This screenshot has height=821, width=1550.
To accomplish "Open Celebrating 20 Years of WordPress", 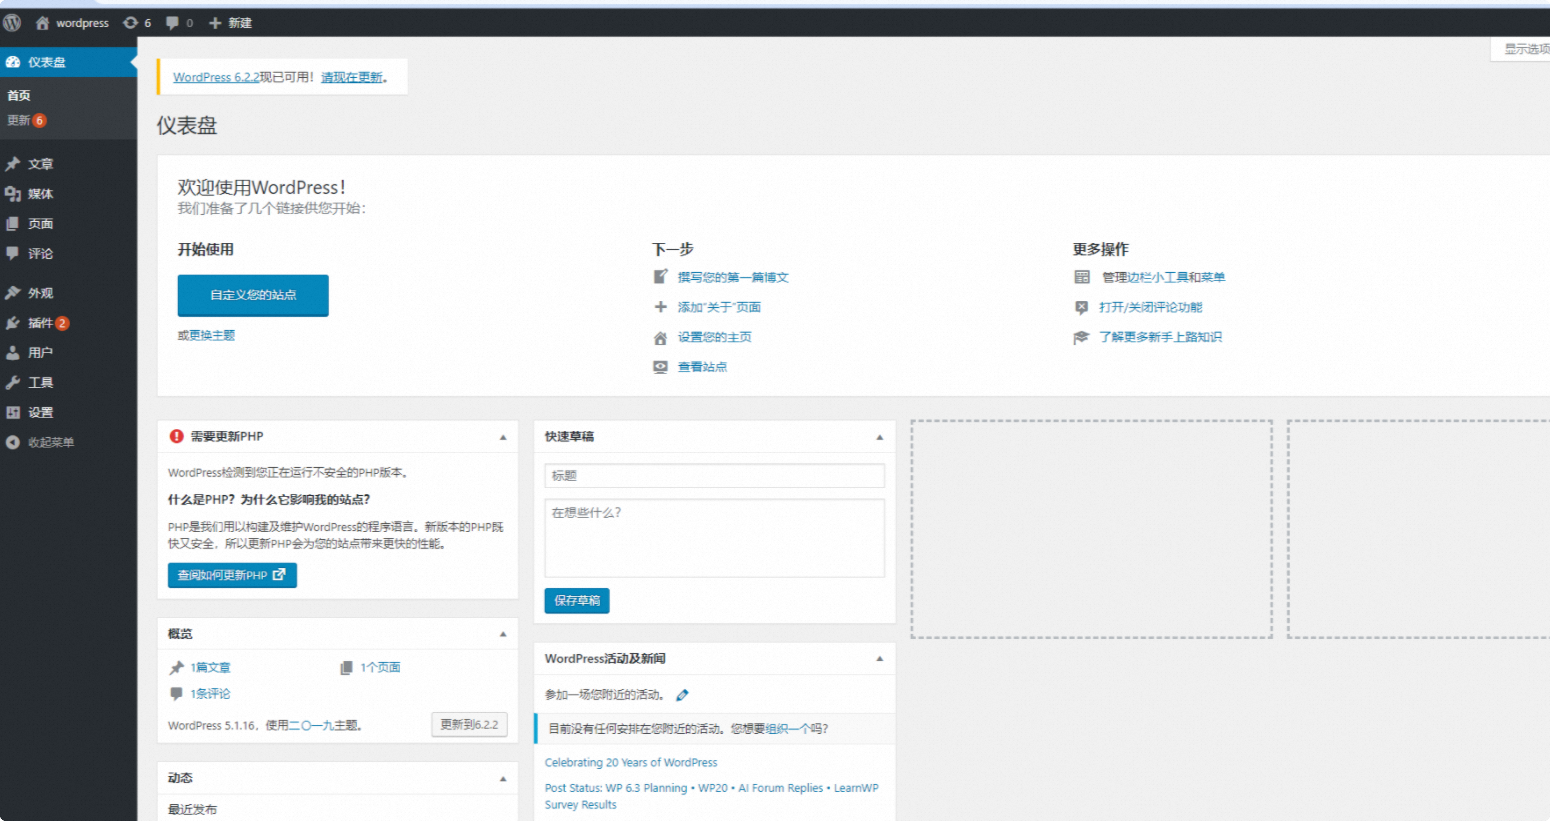I will coord(631,762).
